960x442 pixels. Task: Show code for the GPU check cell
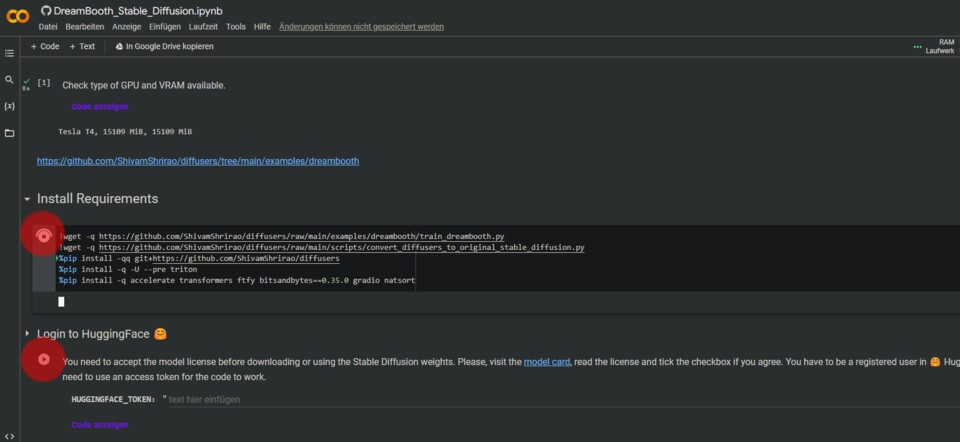coord(99,106)
